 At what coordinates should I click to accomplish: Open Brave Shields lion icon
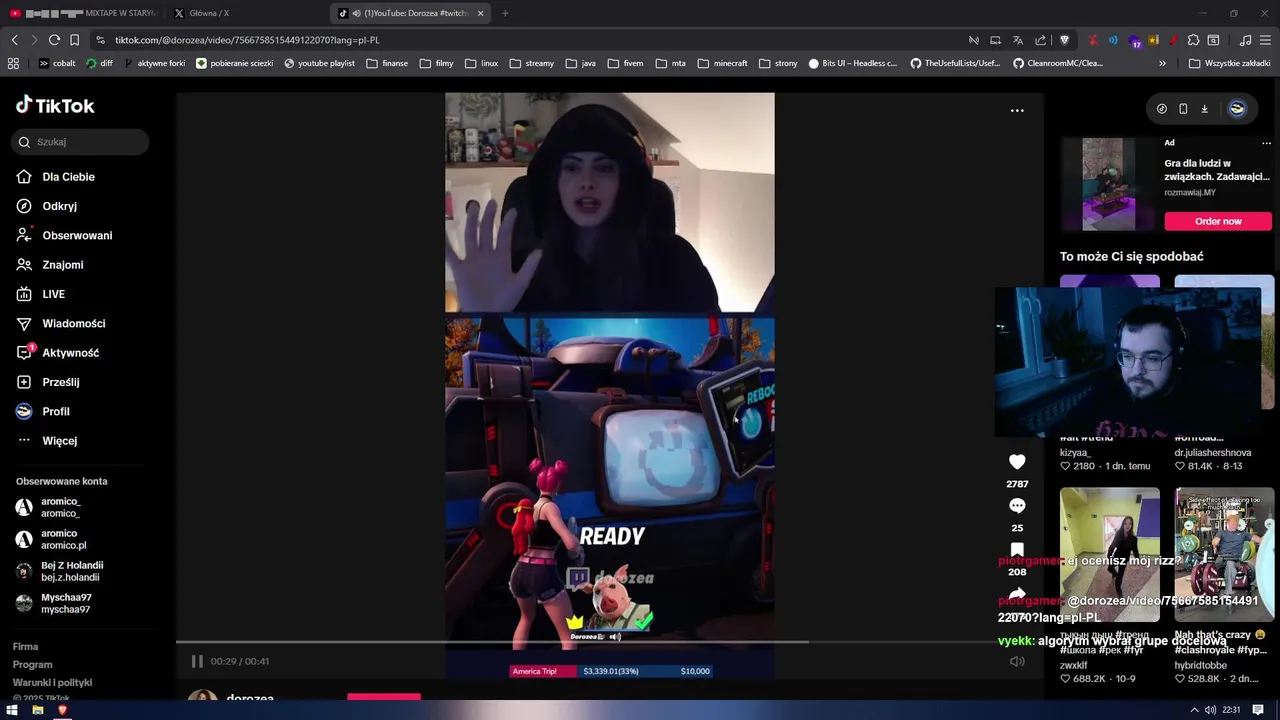pyautogui.click(x=1064, y=40)
